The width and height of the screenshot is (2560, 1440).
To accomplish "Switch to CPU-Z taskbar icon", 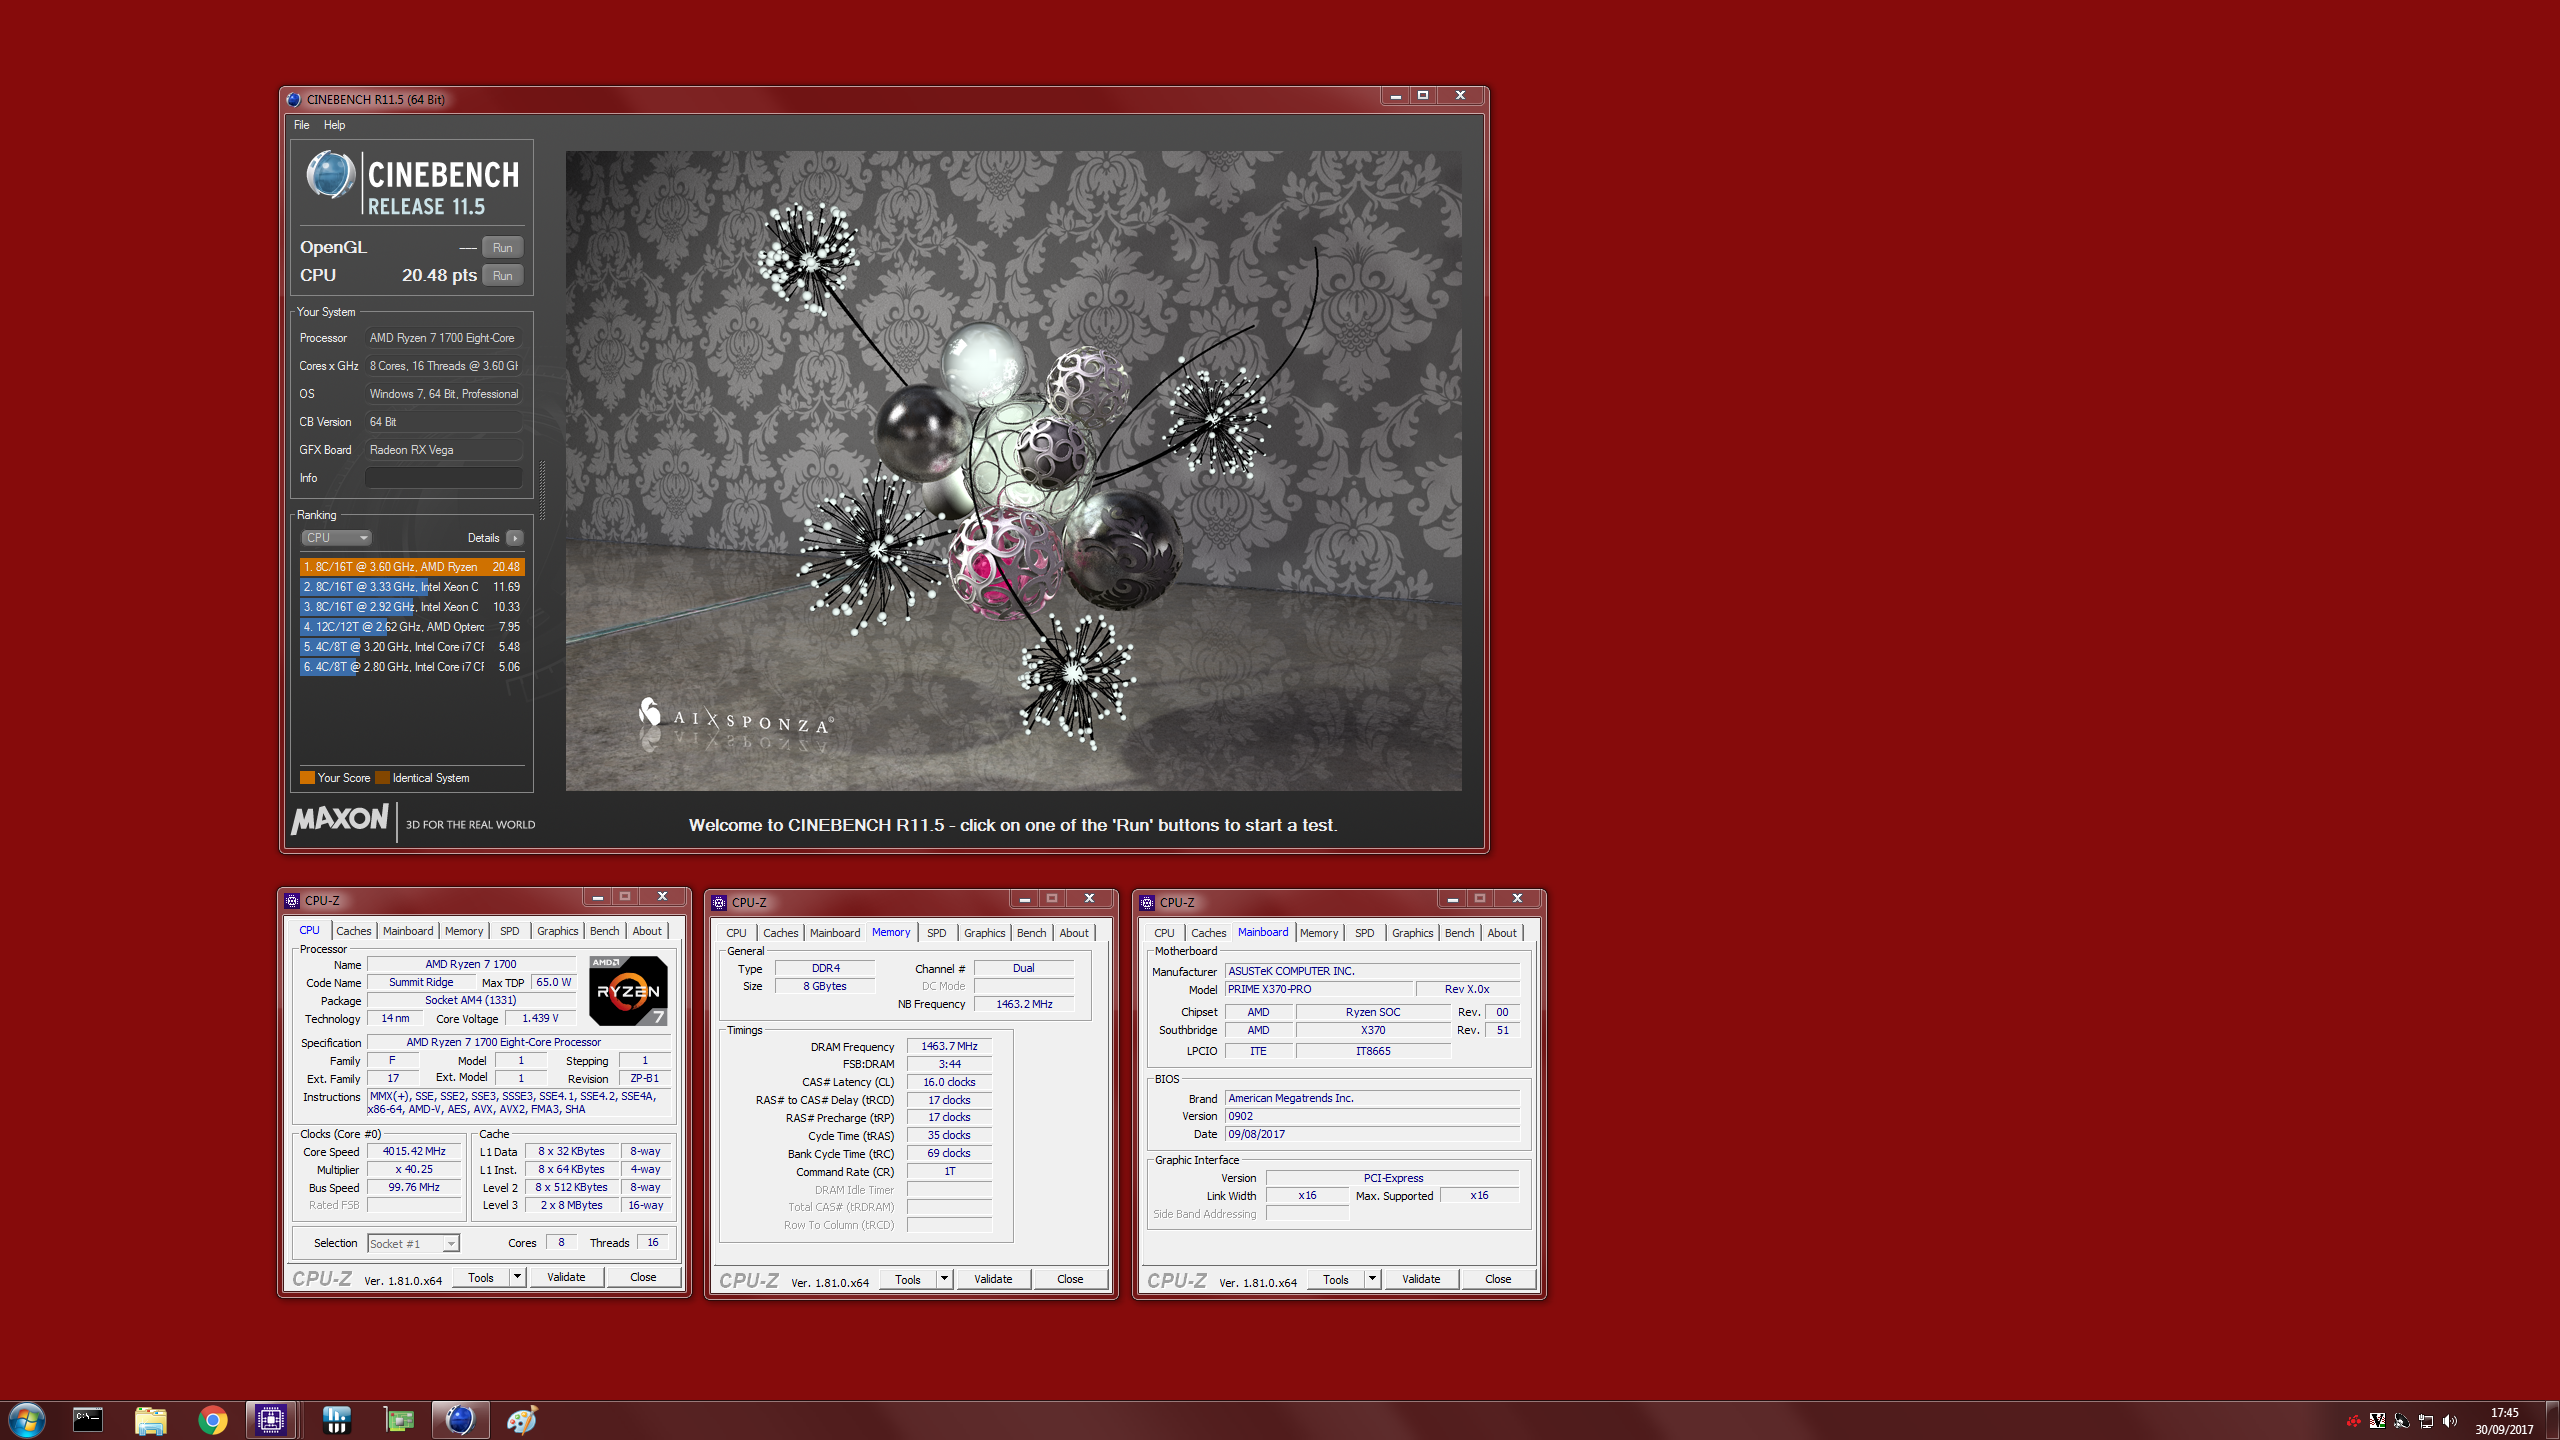I will pyautogui.click(x=271, y=1420).
